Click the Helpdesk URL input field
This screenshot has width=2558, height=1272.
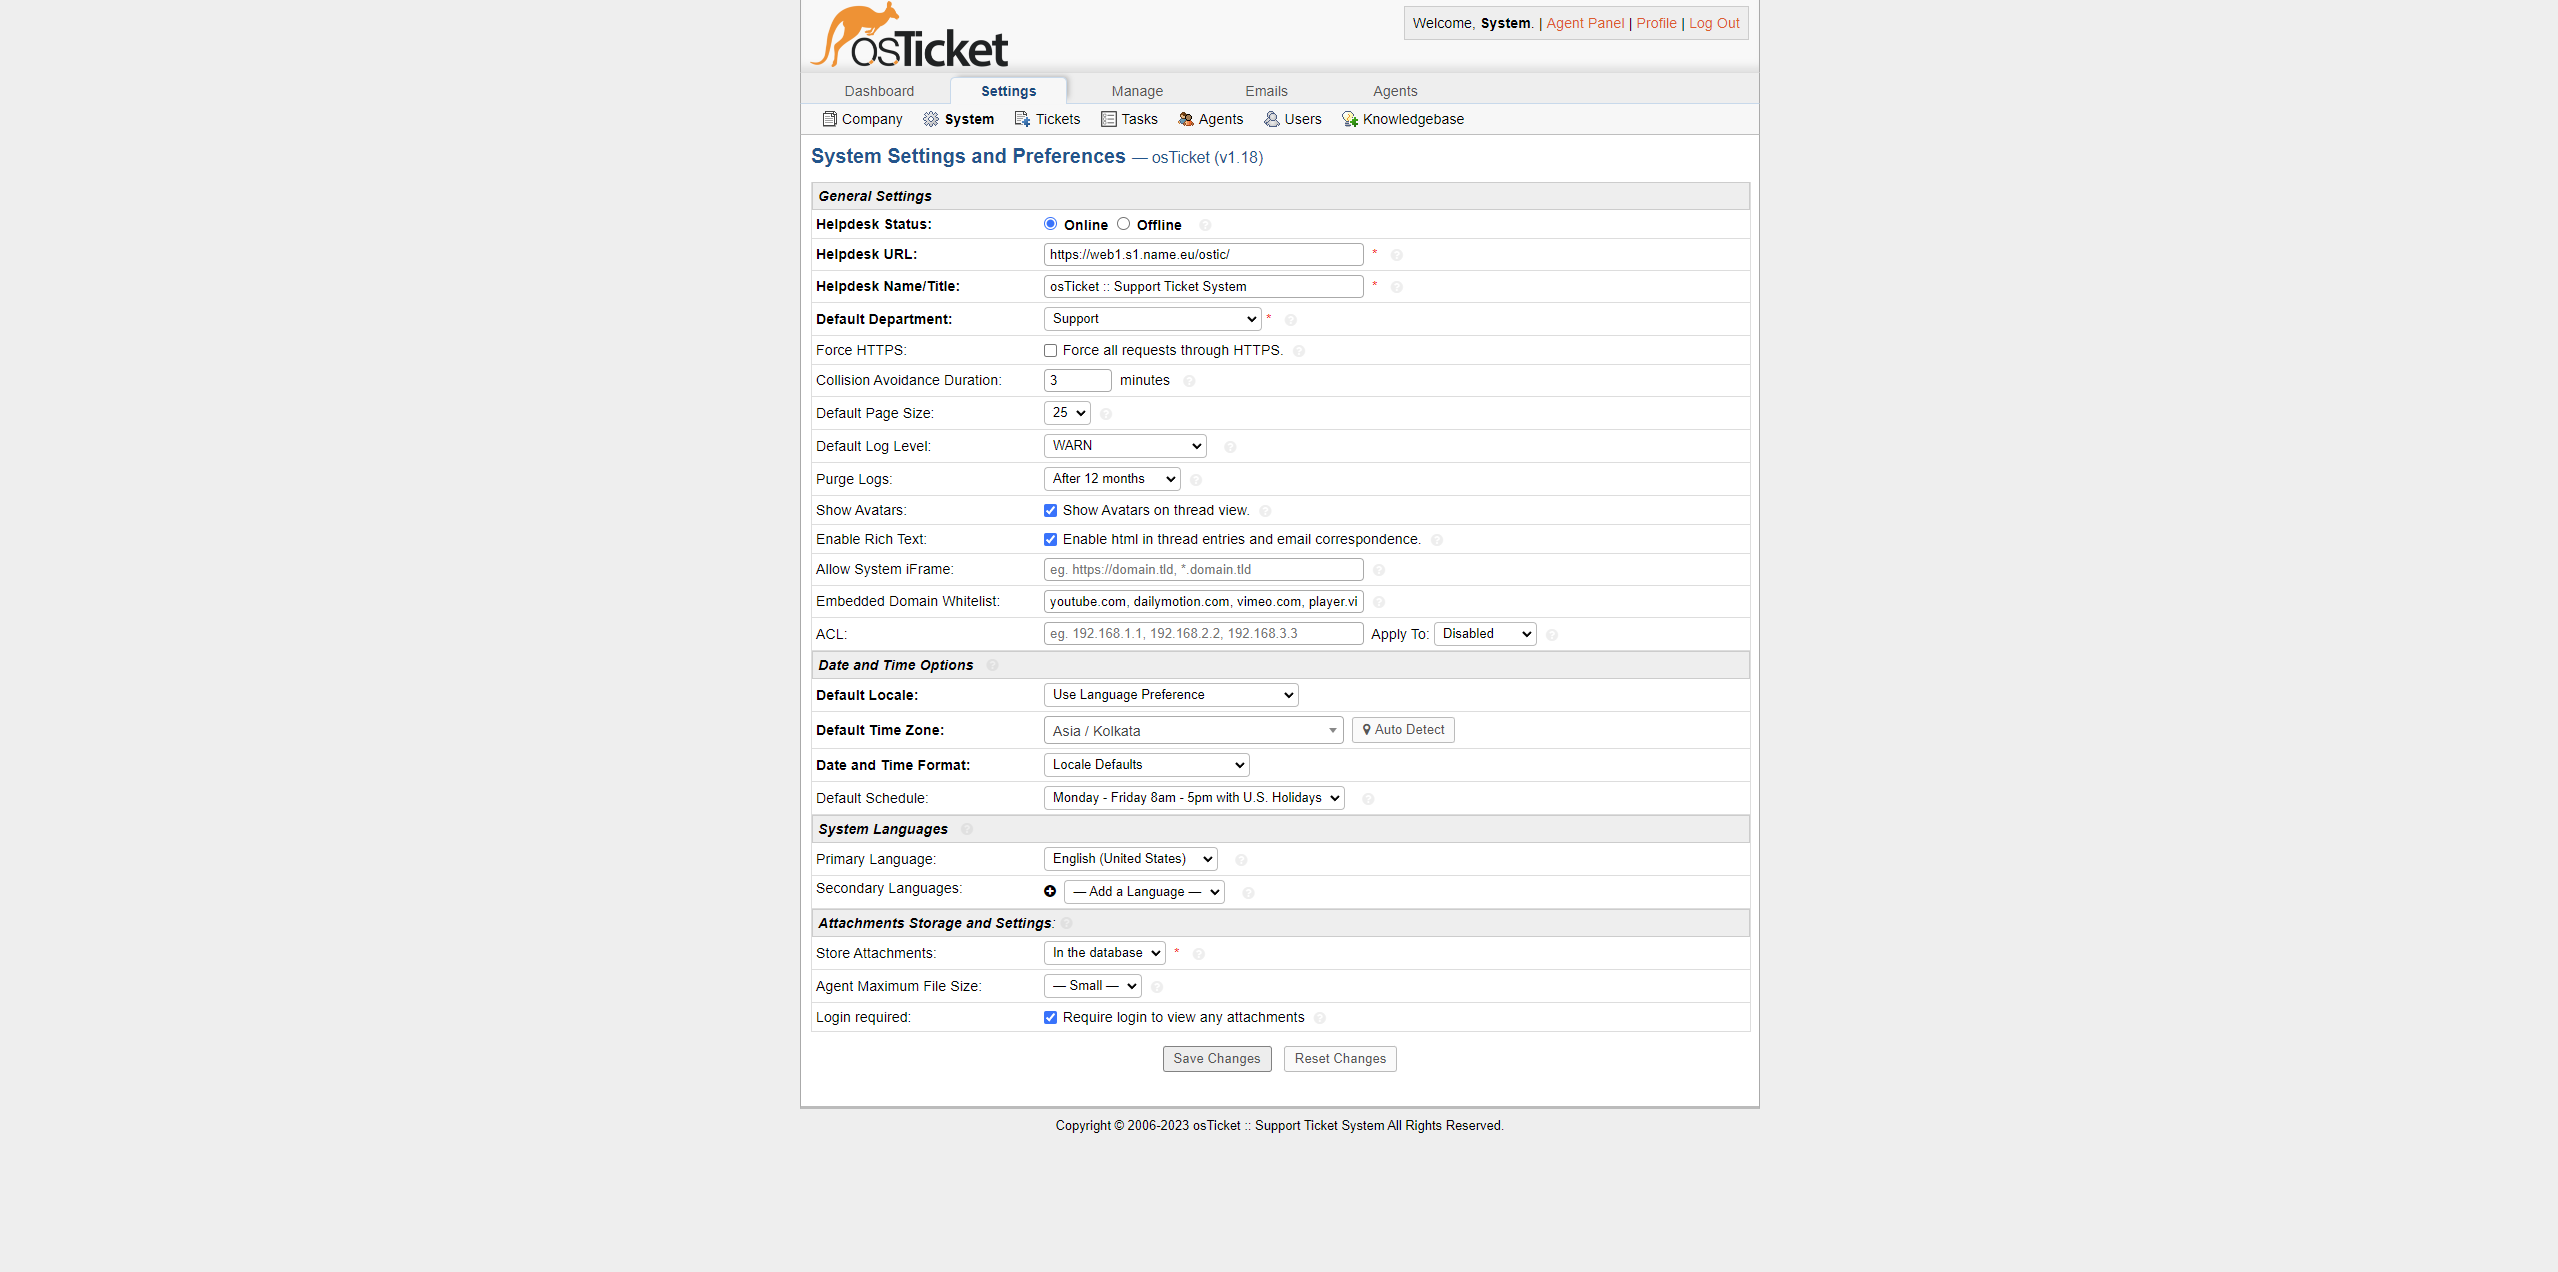1202,256
